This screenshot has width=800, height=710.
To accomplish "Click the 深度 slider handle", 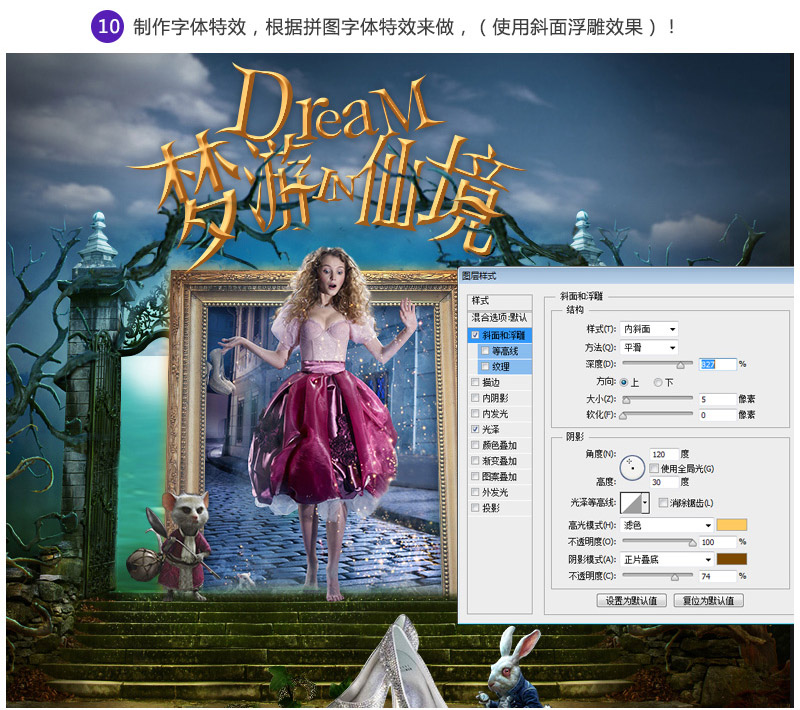I will (x=680, y=365).
